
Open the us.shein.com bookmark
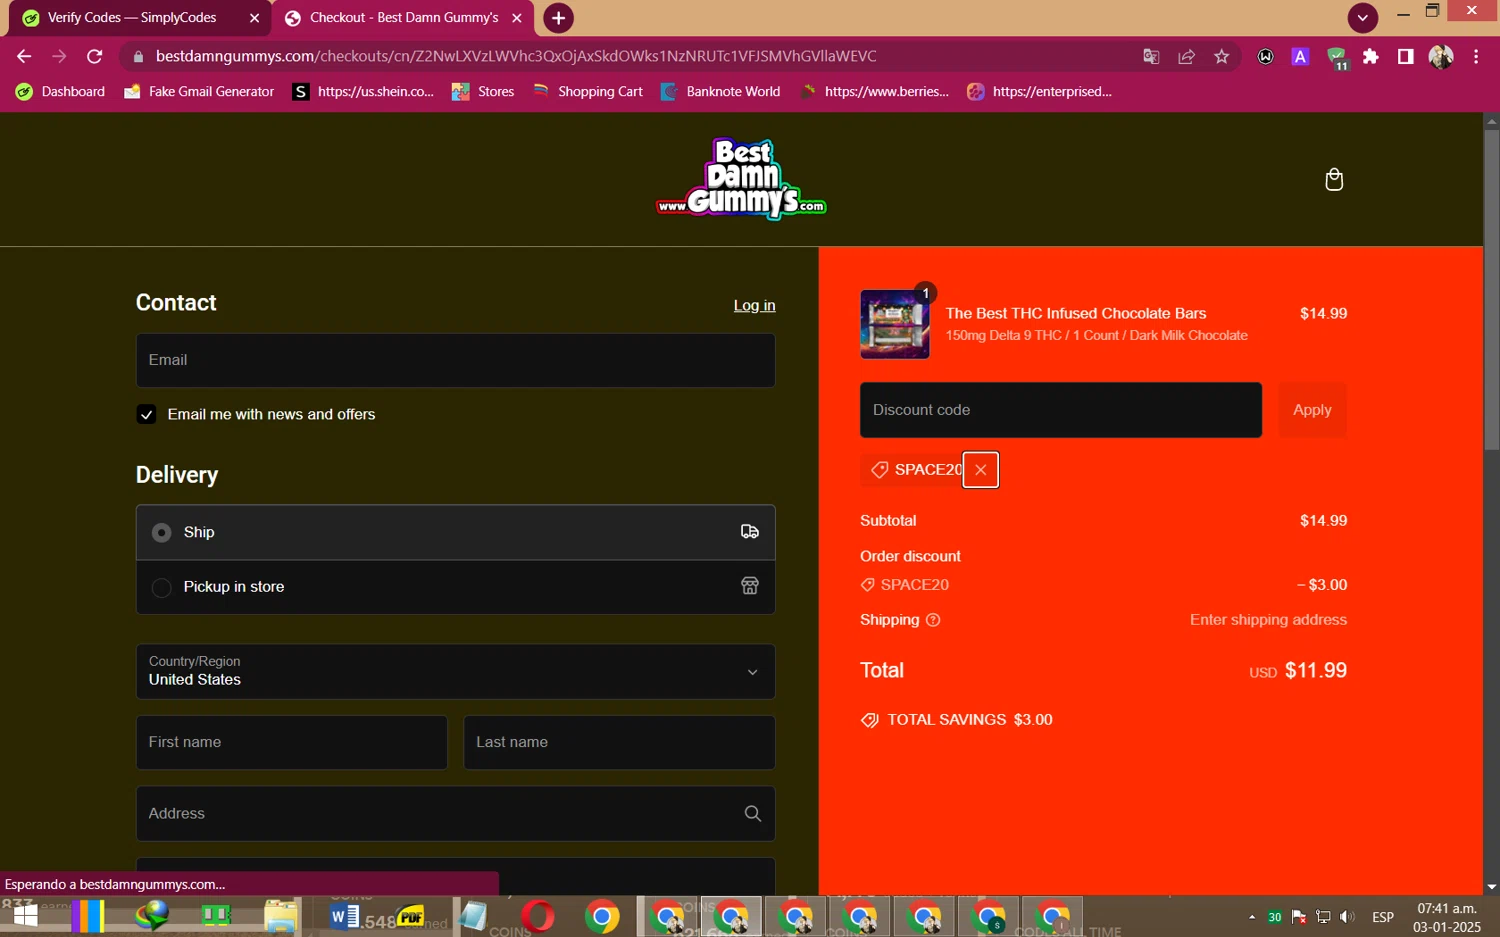(363, 91)
